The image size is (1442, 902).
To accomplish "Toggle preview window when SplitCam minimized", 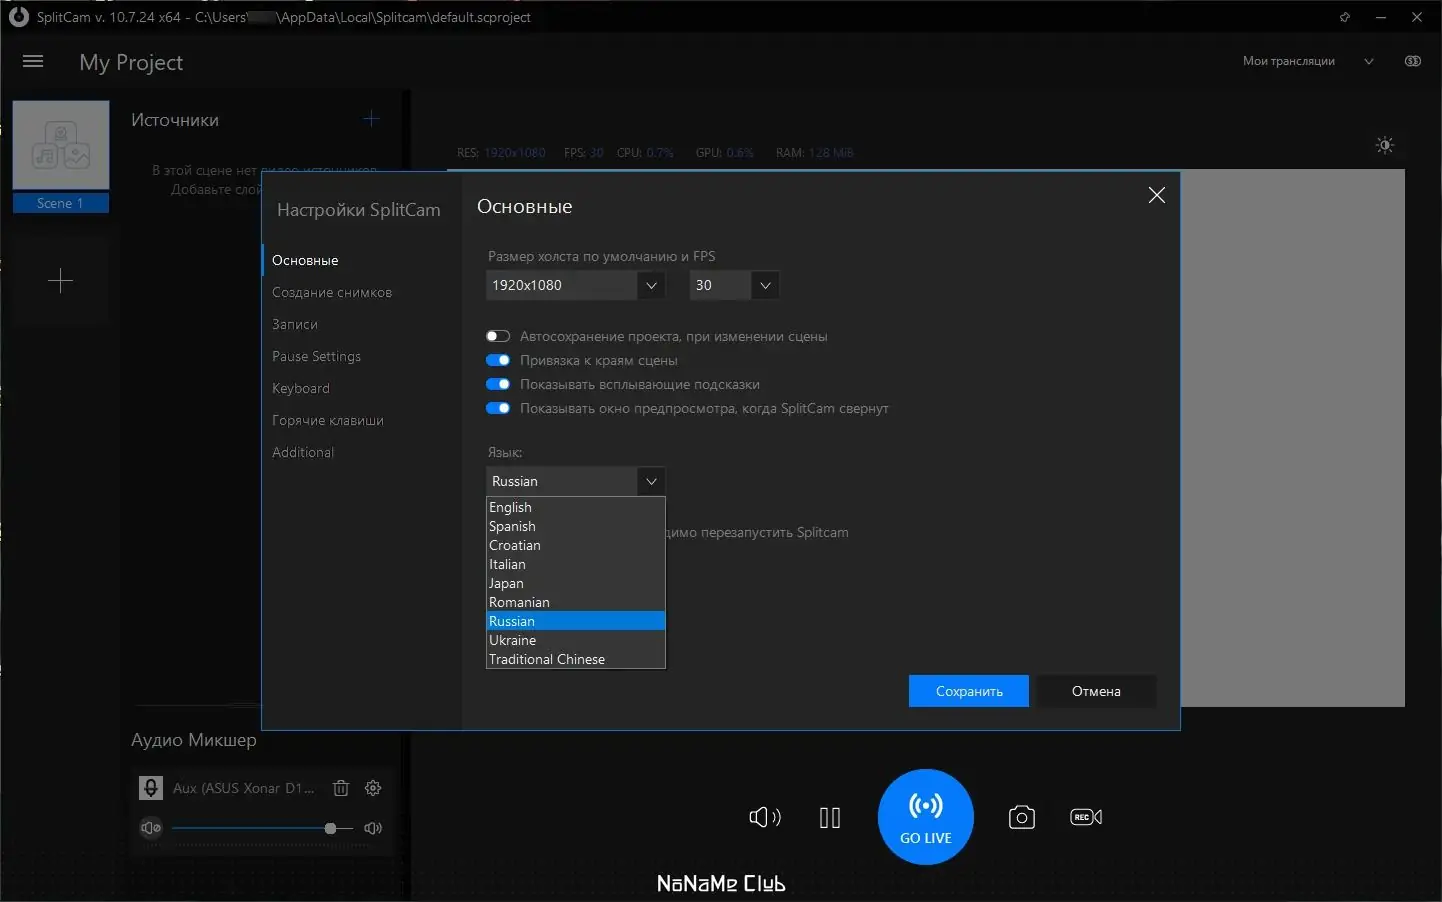I will [x=498, y=408].
